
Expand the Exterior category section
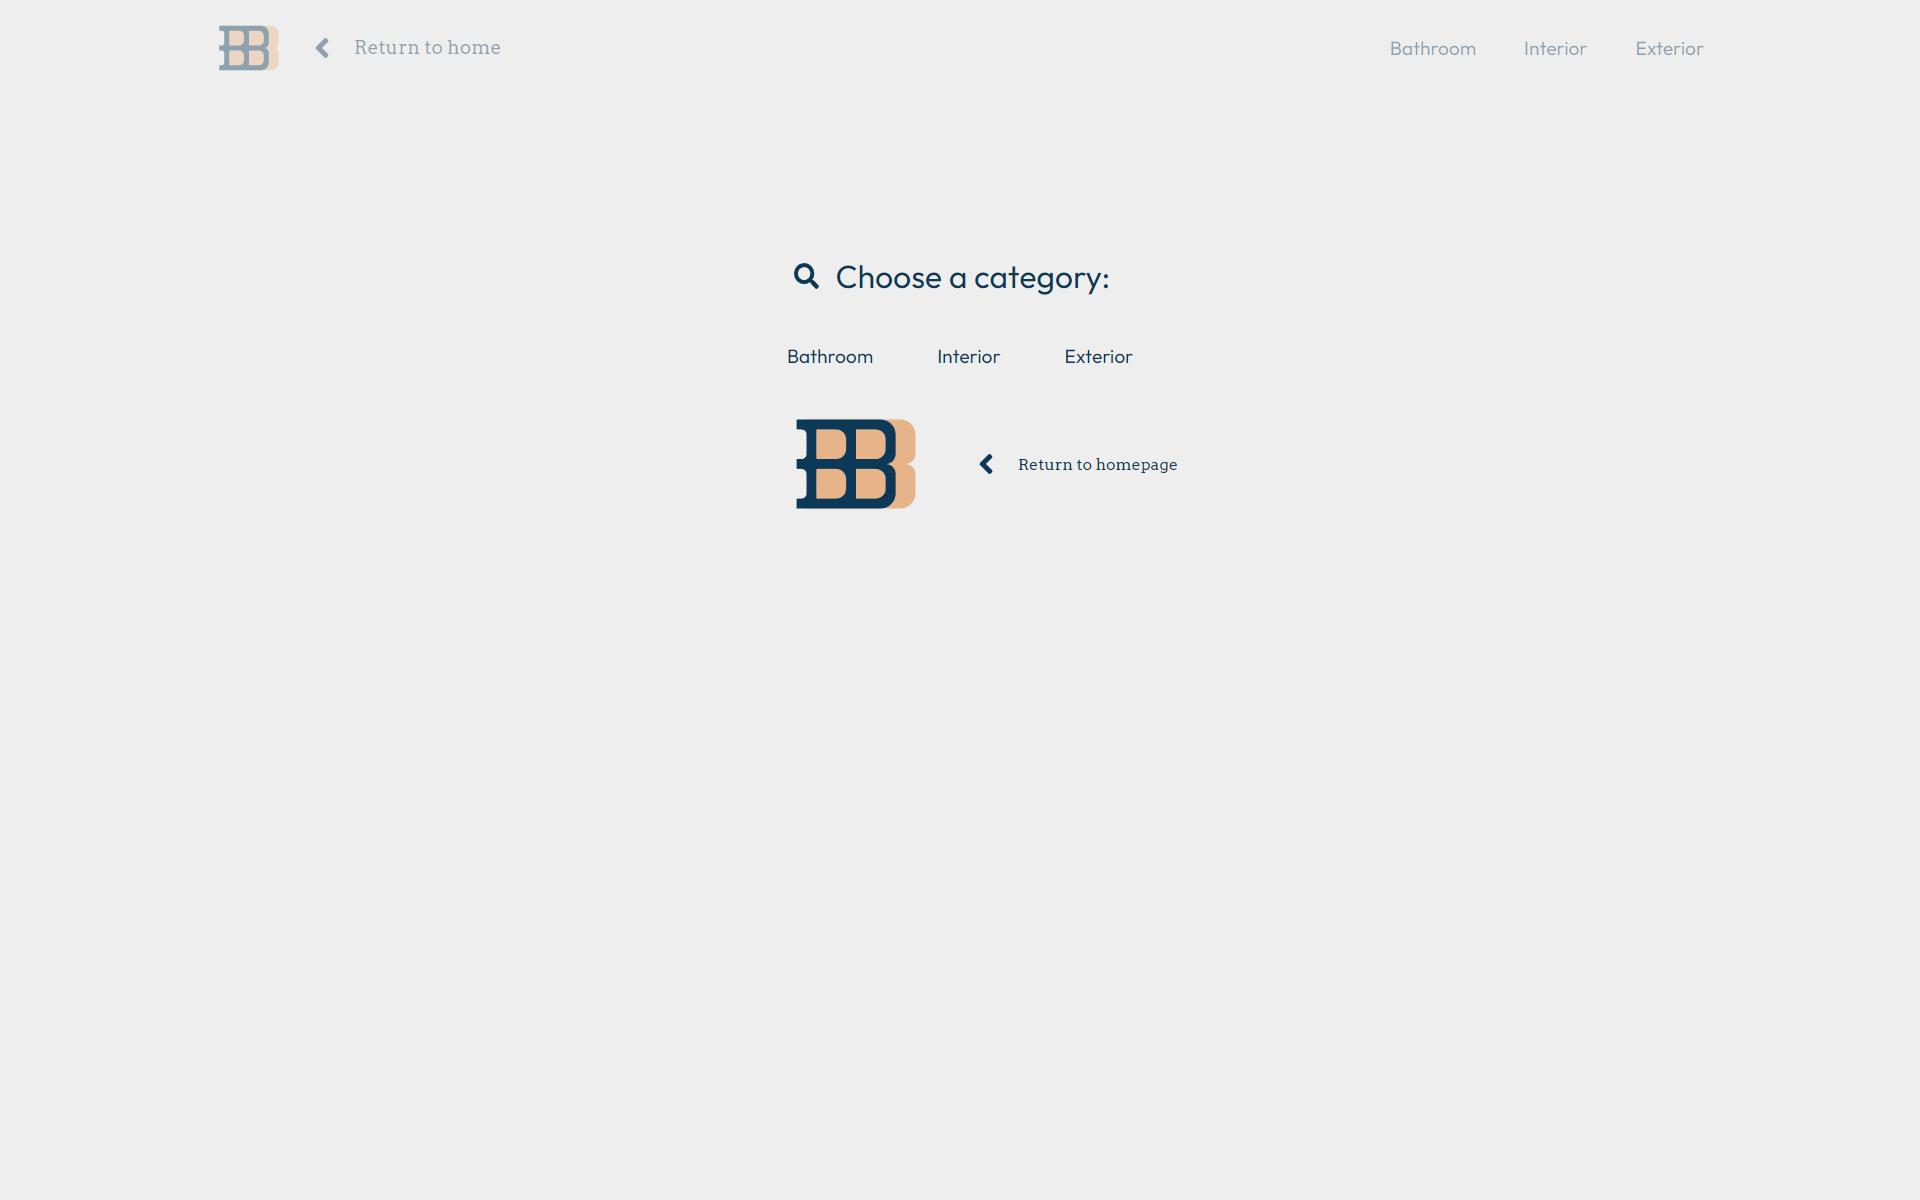(1098, 355)
